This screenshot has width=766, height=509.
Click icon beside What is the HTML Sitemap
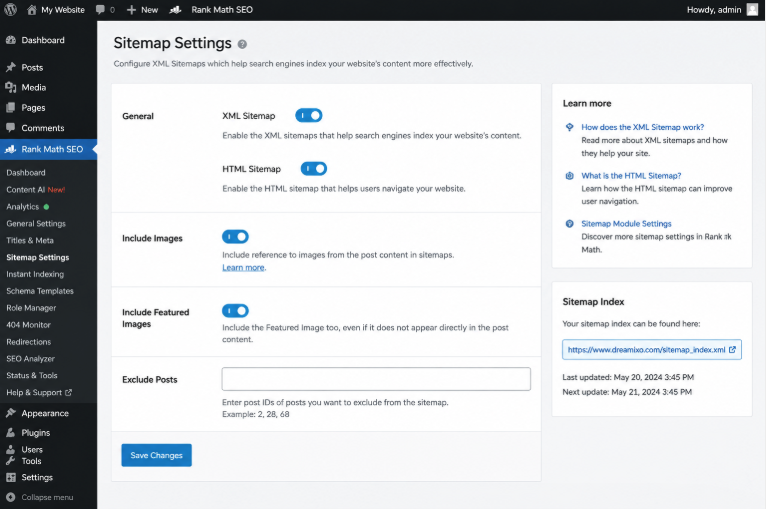click(570, 176)
